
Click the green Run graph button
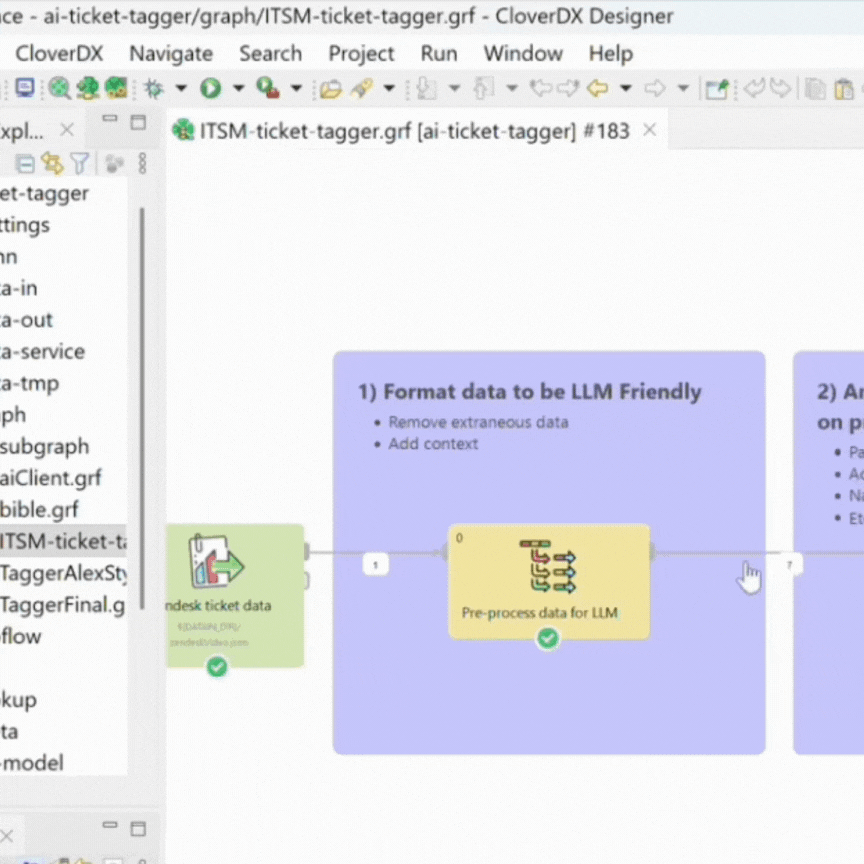pyautogui.click(x=210, y=88)
